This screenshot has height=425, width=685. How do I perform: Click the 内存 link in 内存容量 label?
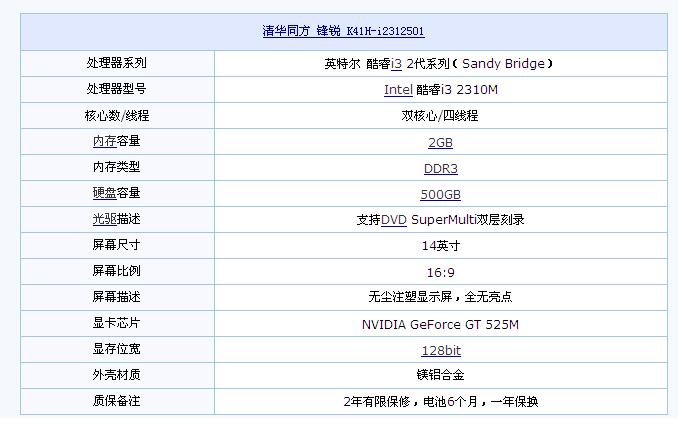[104, 141]
